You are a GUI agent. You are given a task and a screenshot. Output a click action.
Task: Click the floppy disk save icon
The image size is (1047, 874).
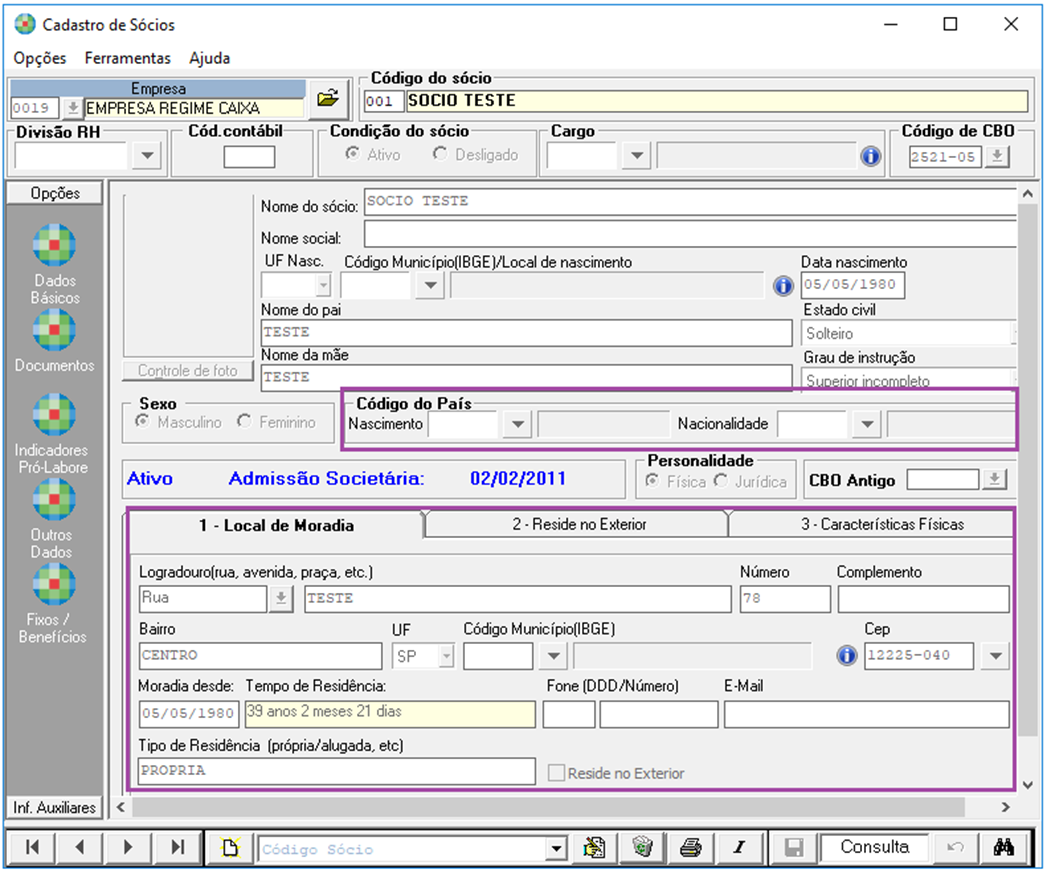[794, 848]
